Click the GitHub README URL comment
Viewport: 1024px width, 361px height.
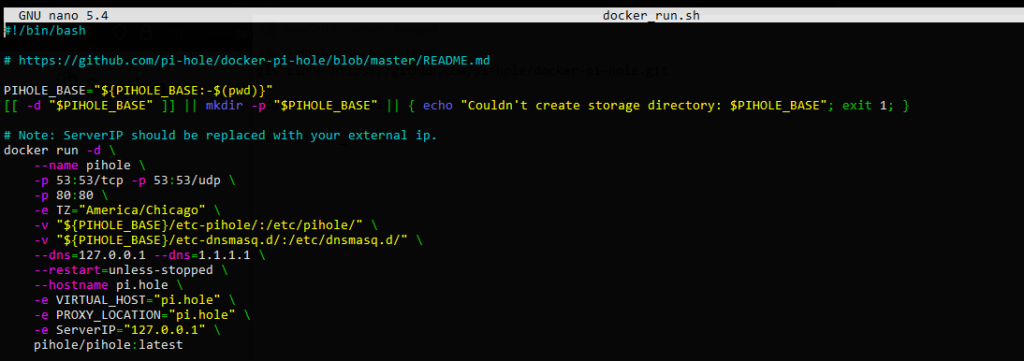pos(247,60)
